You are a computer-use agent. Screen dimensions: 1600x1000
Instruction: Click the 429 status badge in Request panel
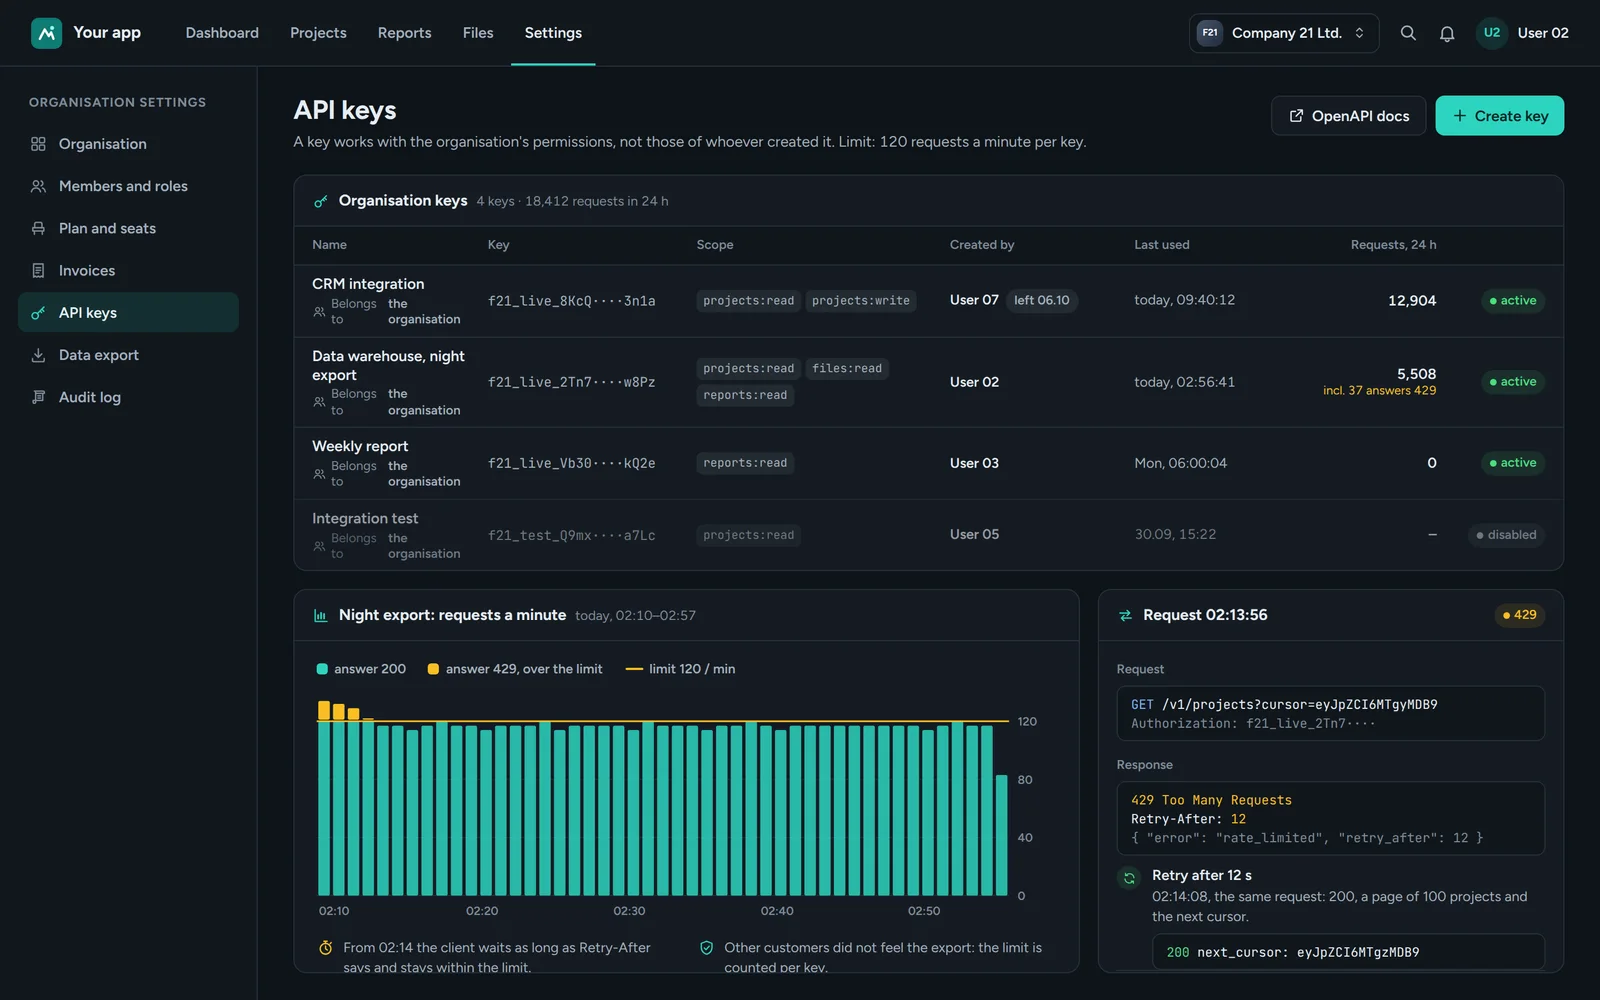click(1519, 615)
